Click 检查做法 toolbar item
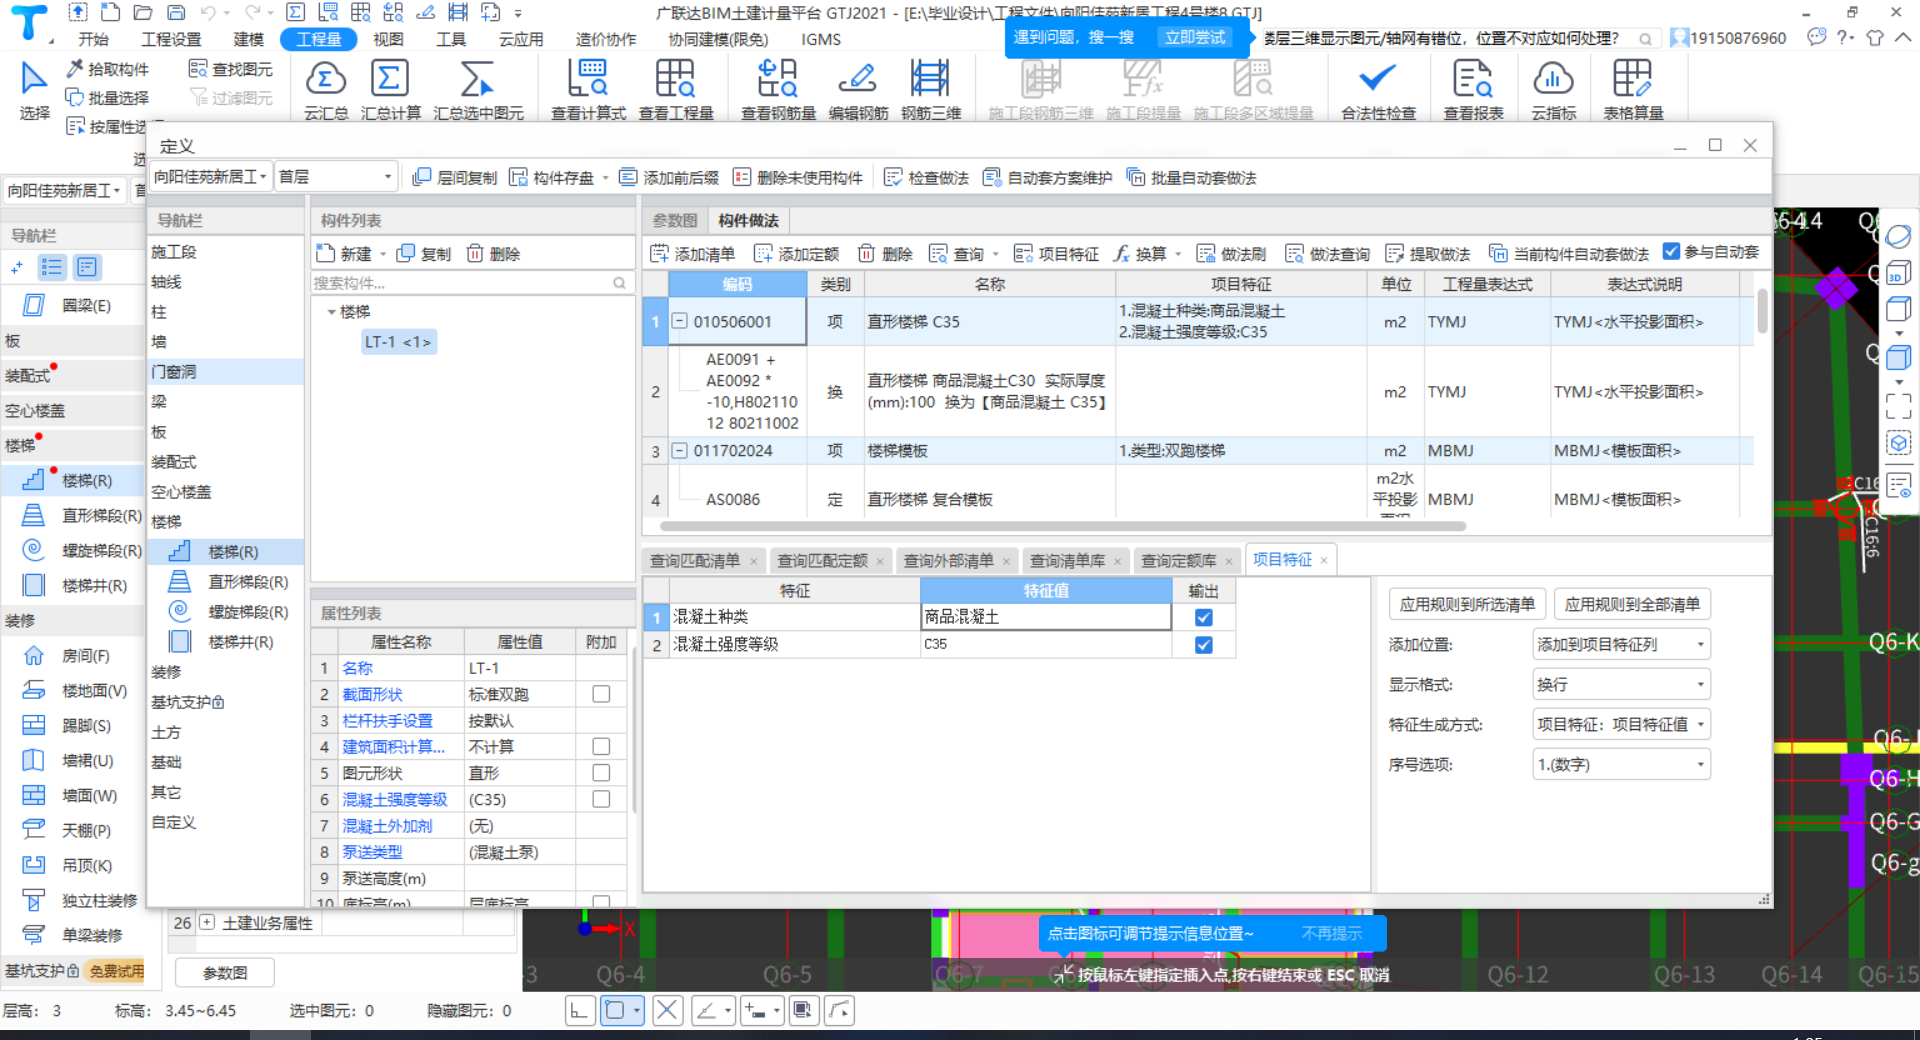 (927, 177)
